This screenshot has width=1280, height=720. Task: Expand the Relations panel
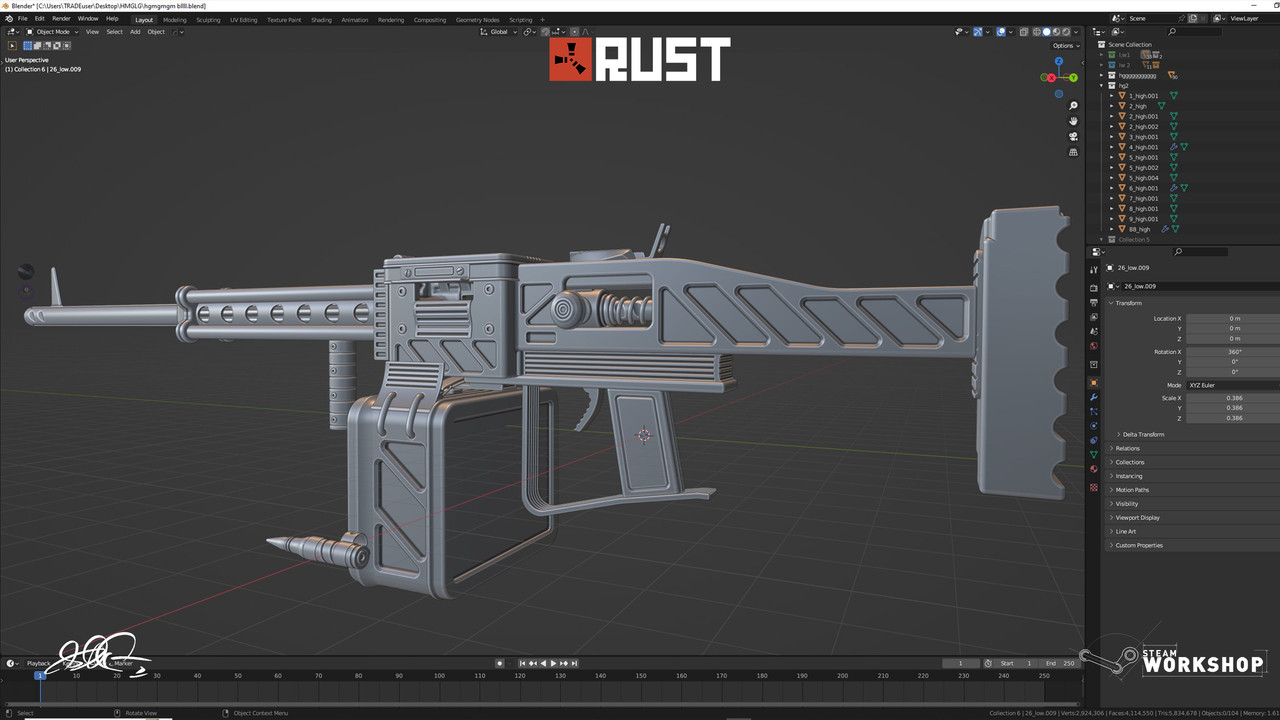(x=1126, y=448)
